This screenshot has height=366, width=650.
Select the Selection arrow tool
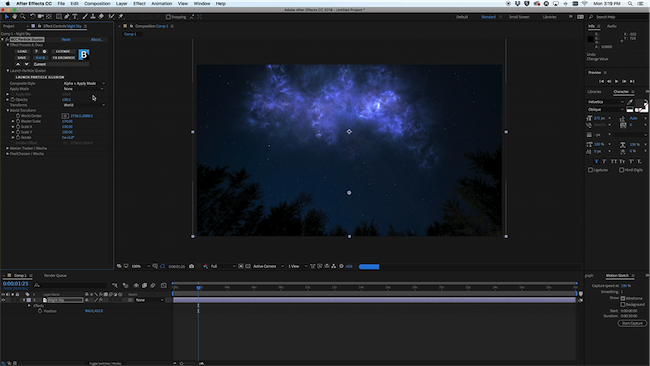click(7, 17)
